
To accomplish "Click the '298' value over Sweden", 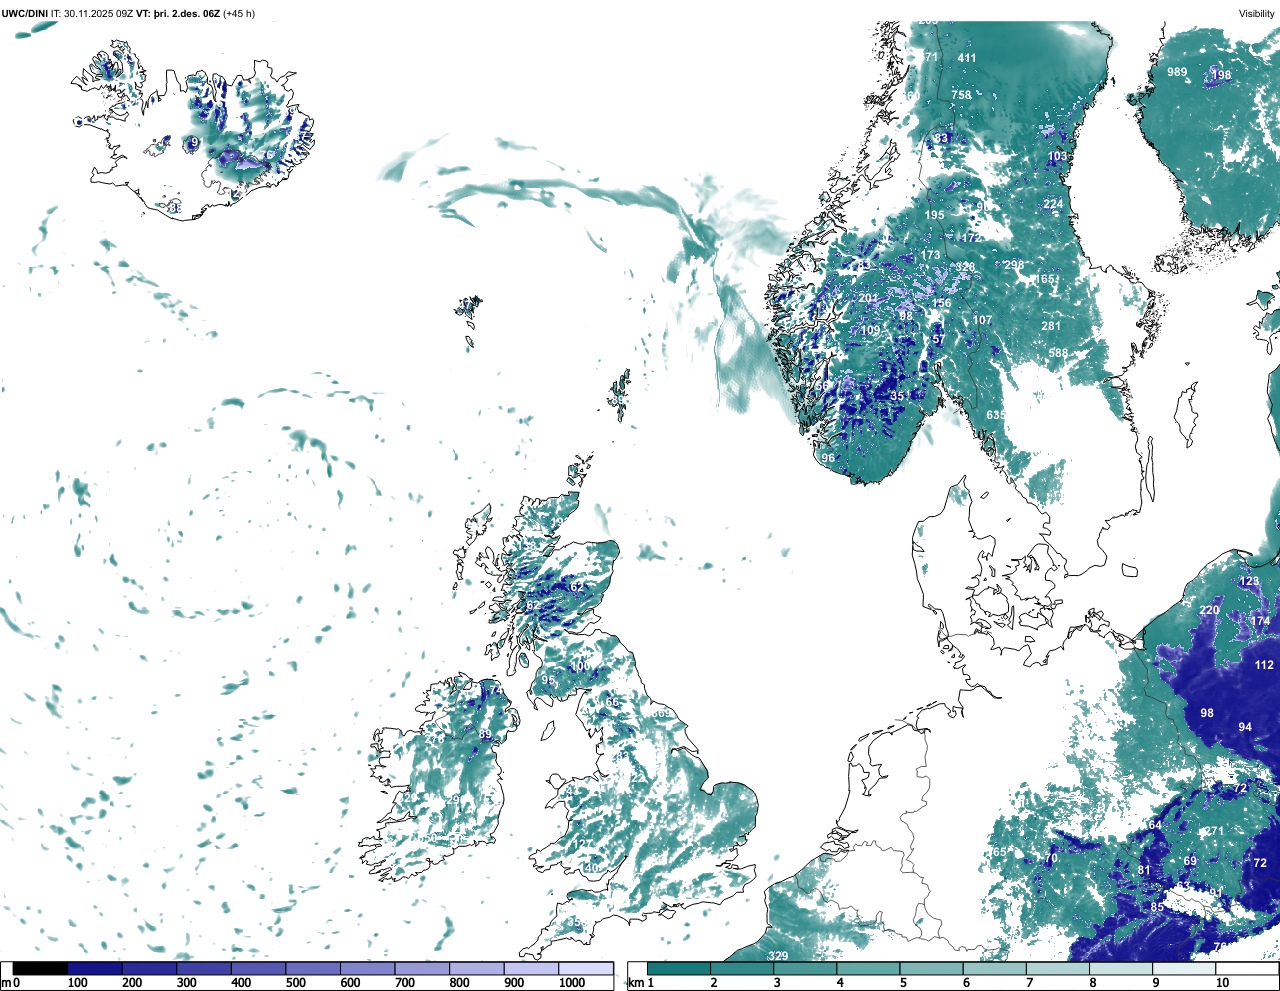I will [x=1014, y=265].
